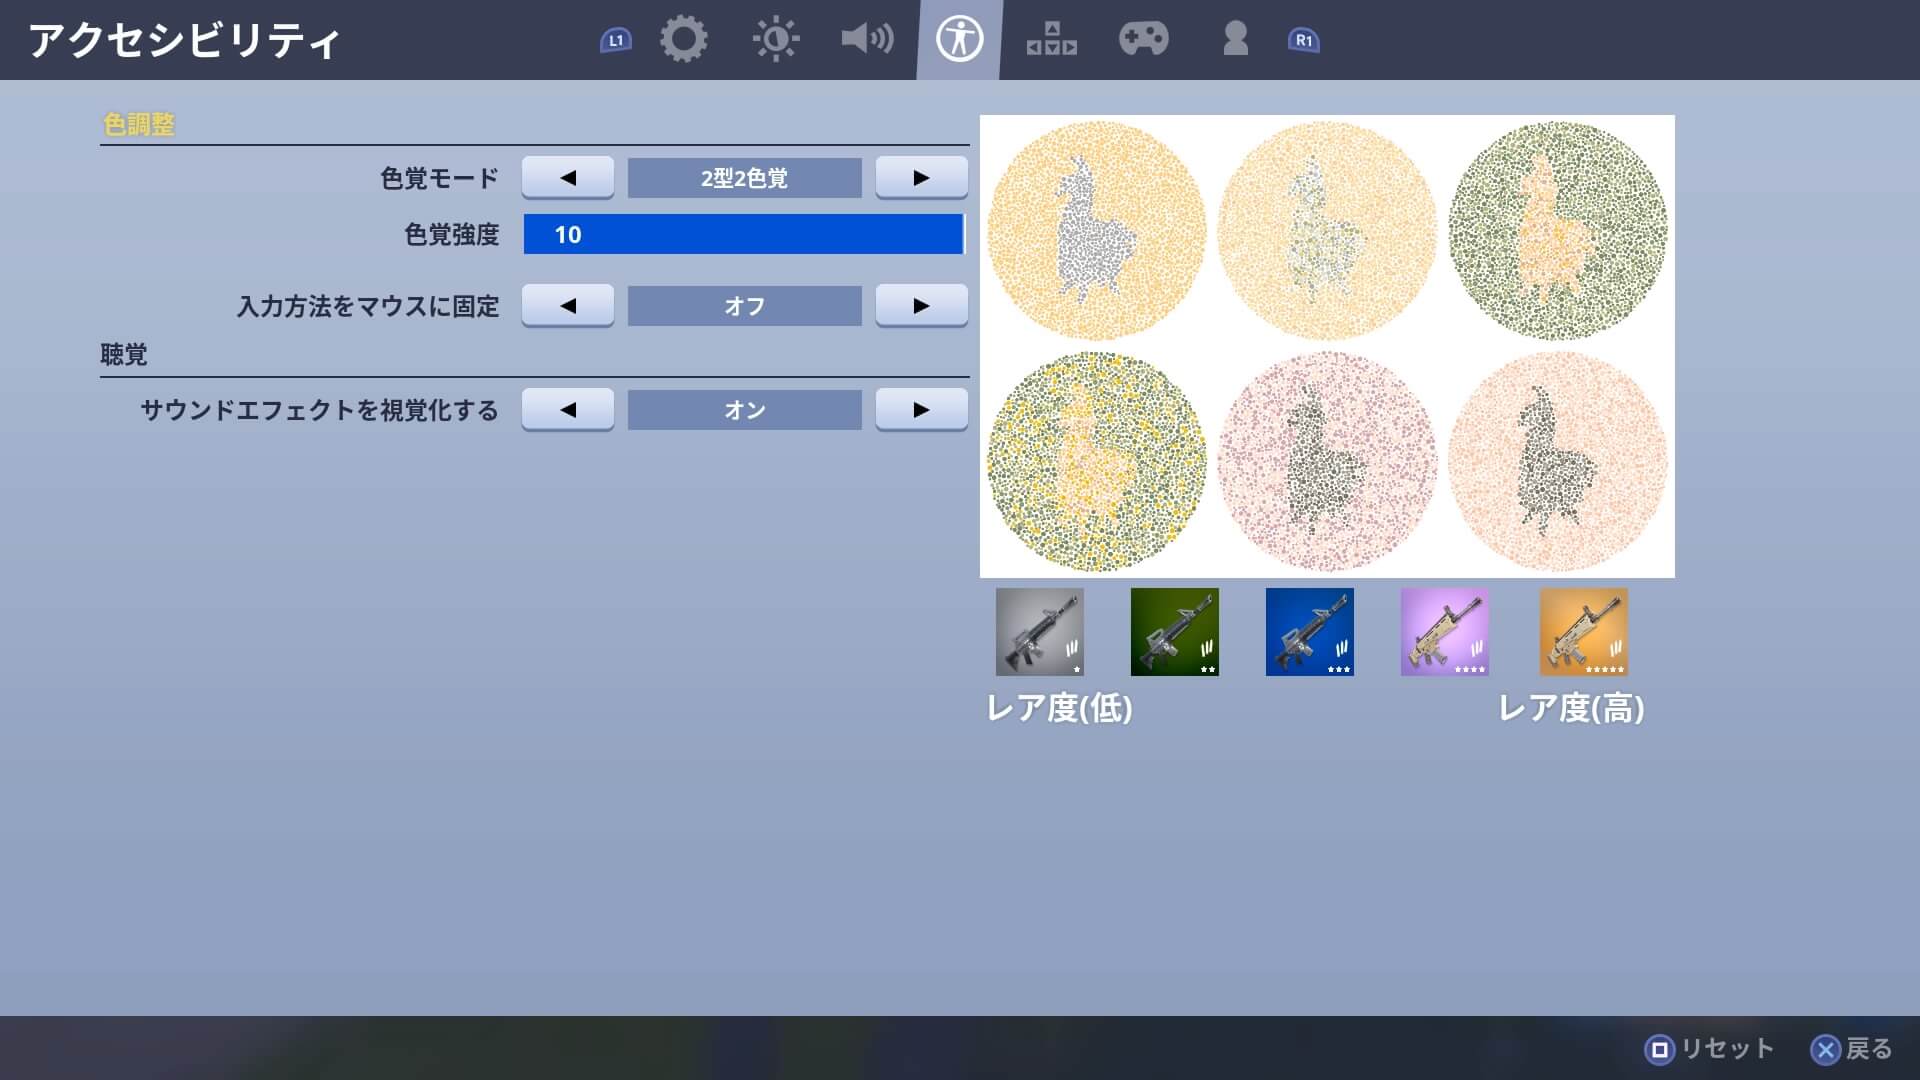
Task: Select next color vision mode (色覚モード)
Action: [x=921, y=178]
